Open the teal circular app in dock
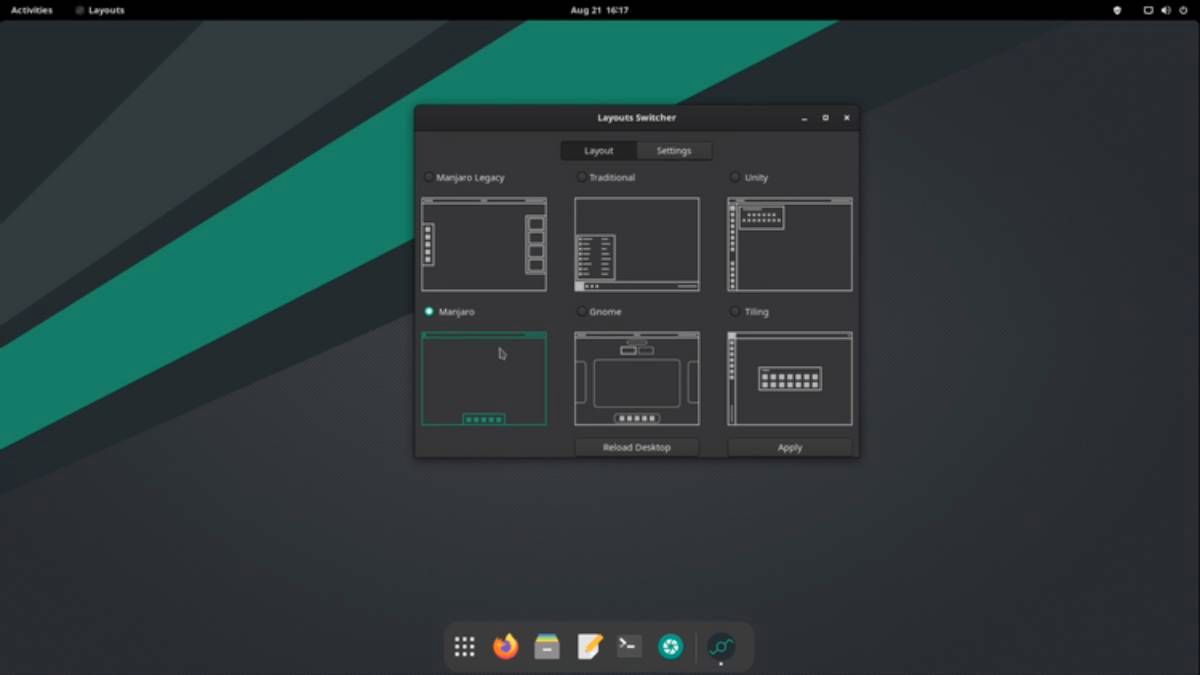The height and width of the screenshot is (675, 1200). pos(670,647)
